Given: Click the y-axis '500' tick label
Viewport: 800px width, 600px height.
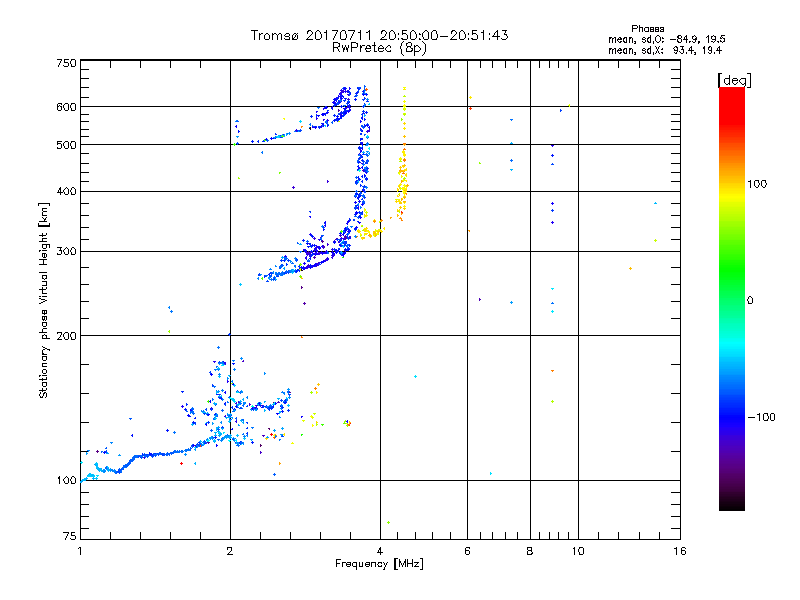Looking at the screenshot, I should [67, 145].
